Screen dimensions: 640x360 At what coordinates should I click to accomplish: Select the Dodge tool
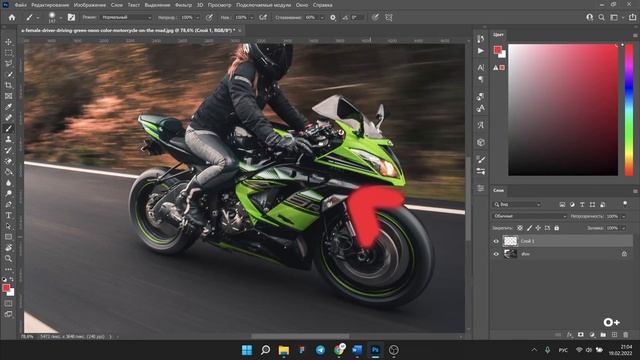pos(8,193)
